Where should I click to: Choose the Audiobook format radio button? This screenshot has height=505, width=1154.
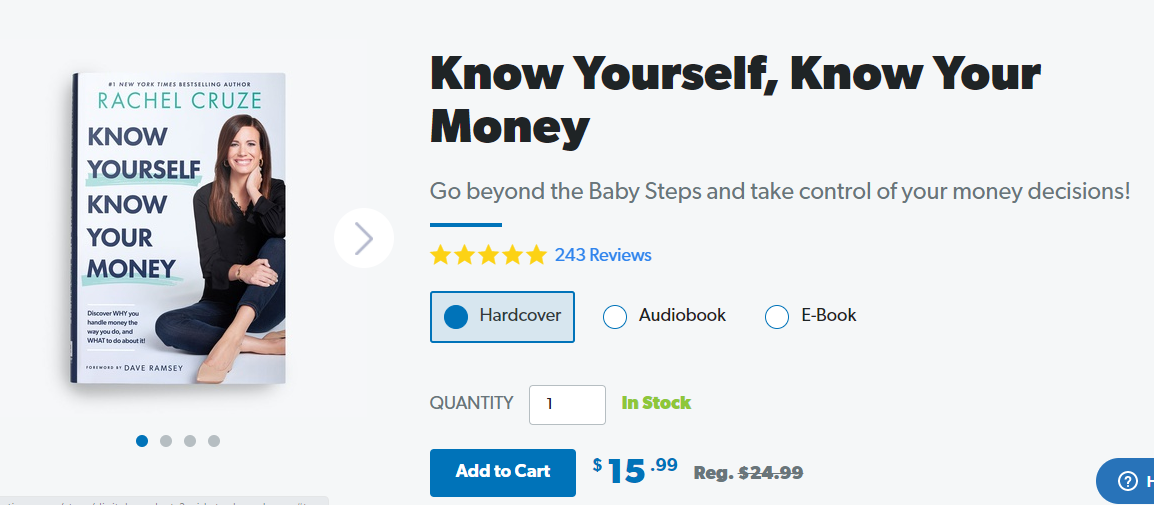615,317
